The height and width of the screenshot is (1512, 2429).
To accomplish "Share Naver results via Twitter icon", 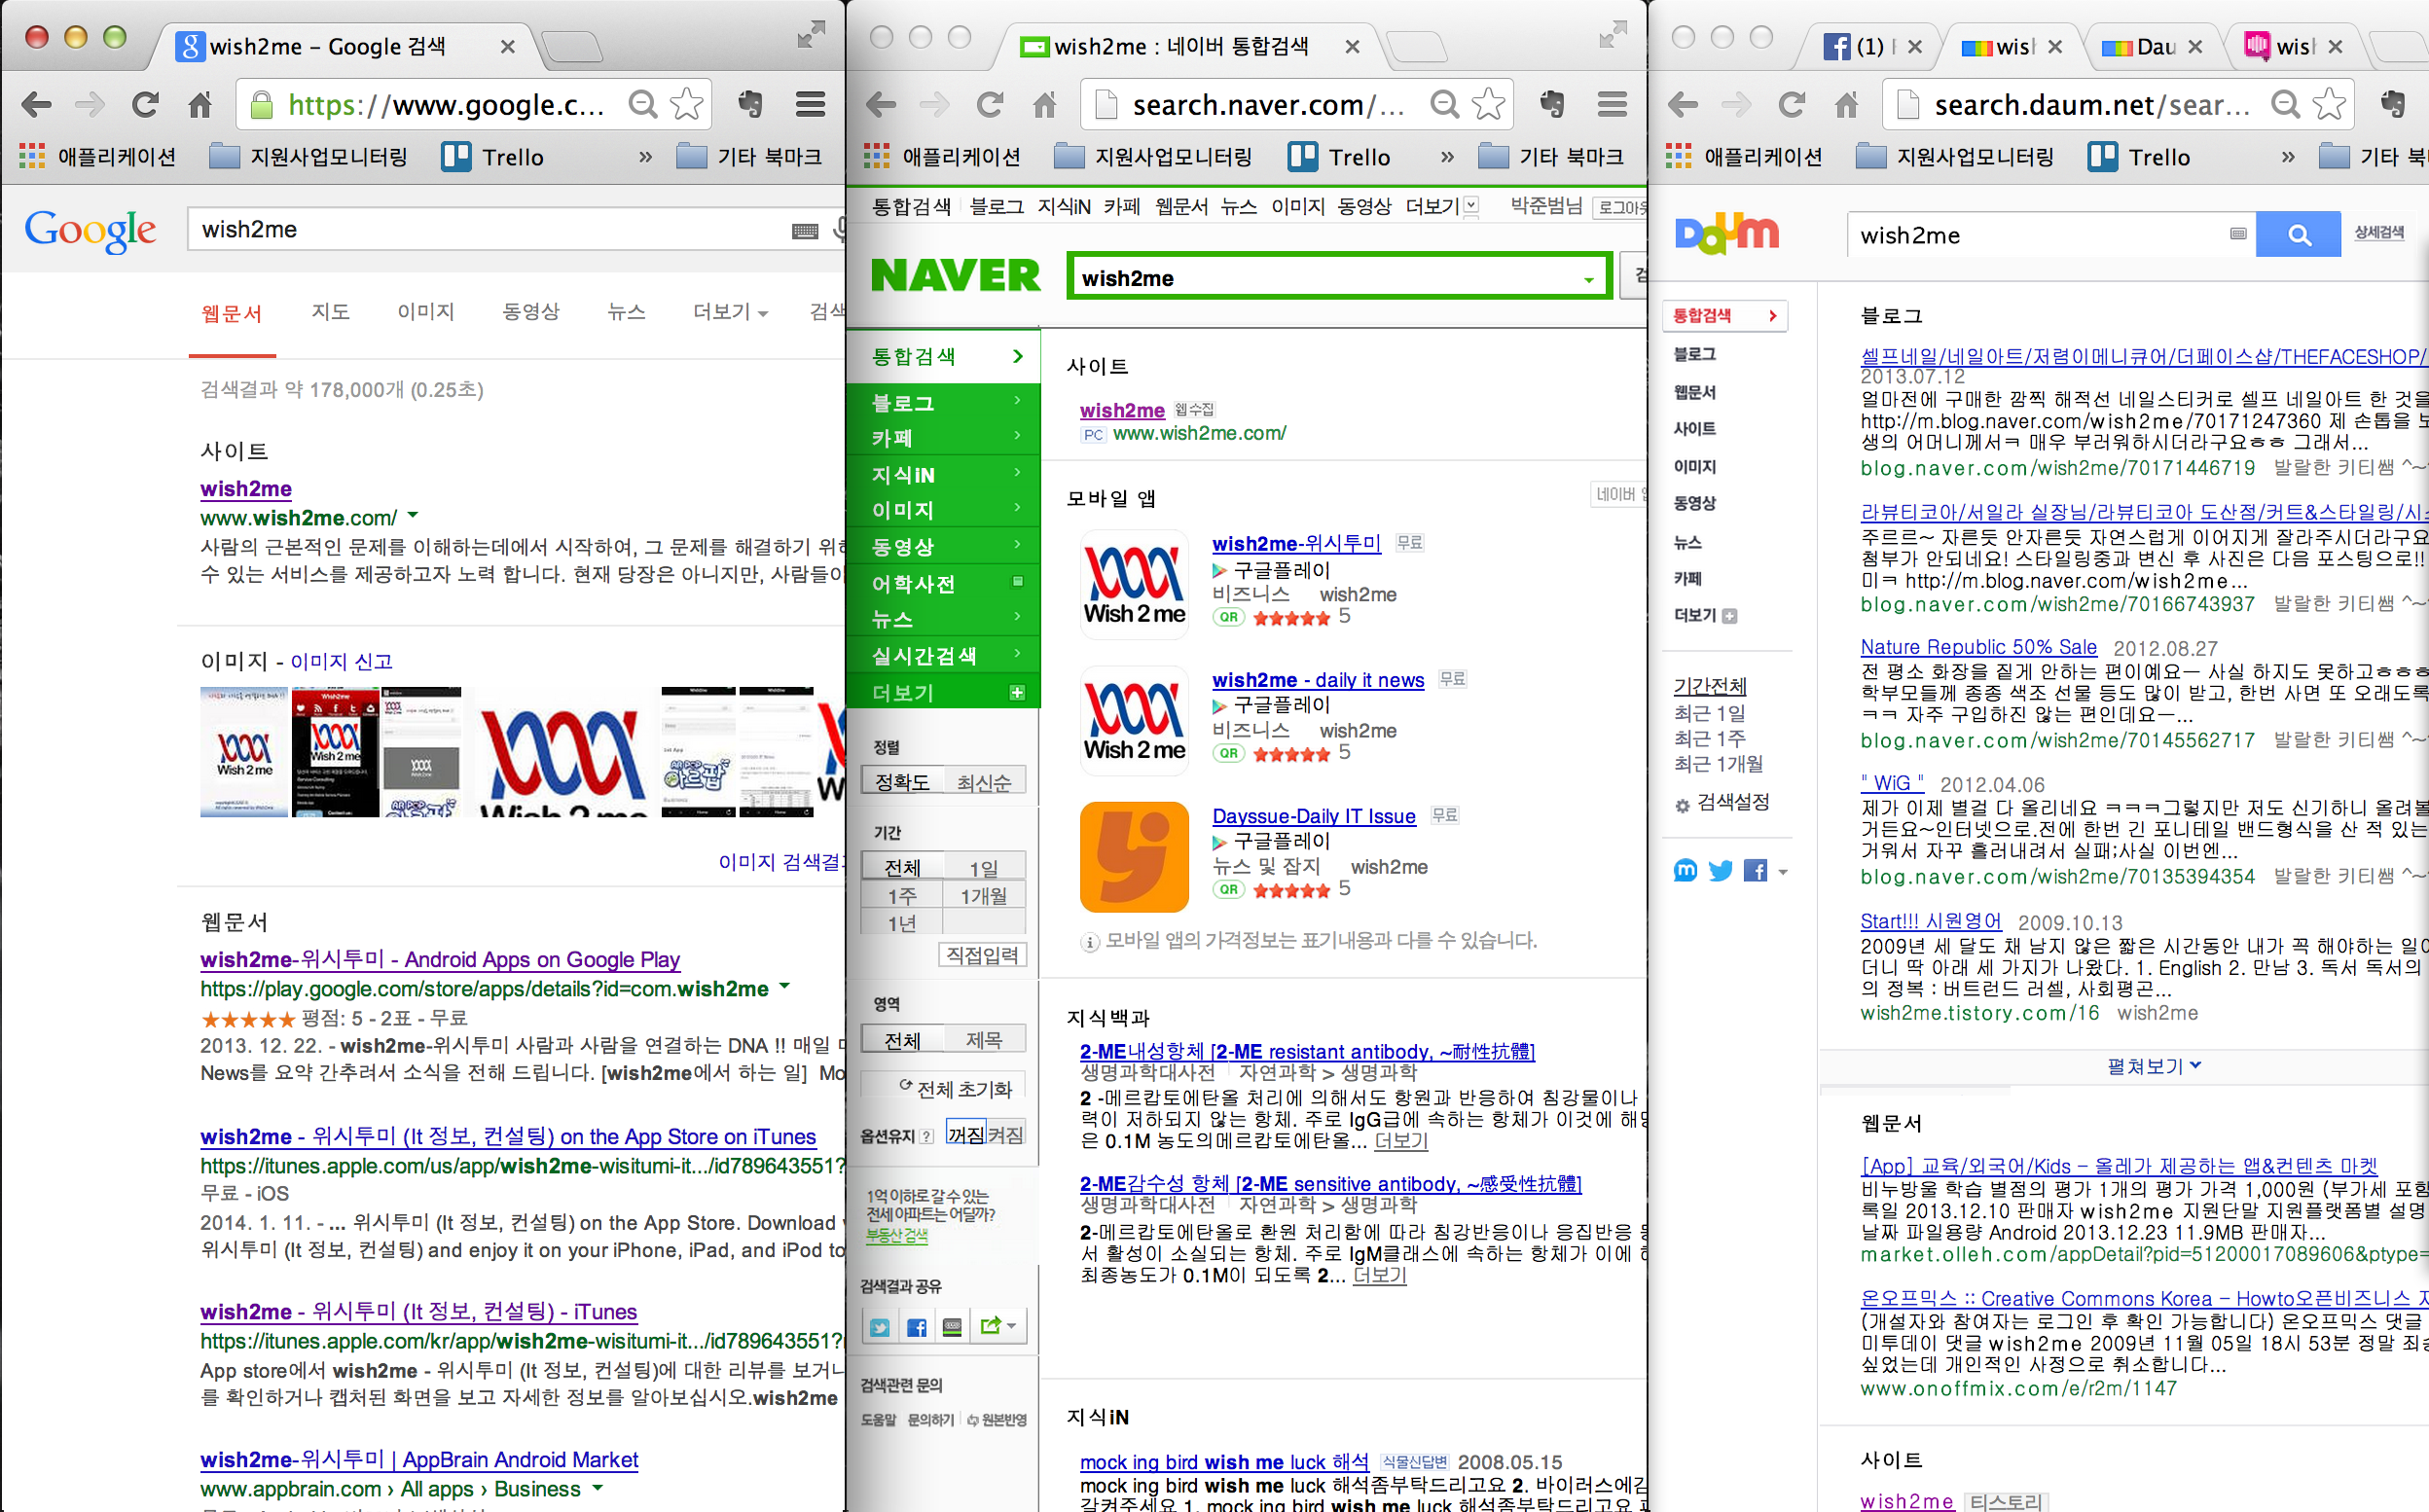I will click(x=880, y=1327).
